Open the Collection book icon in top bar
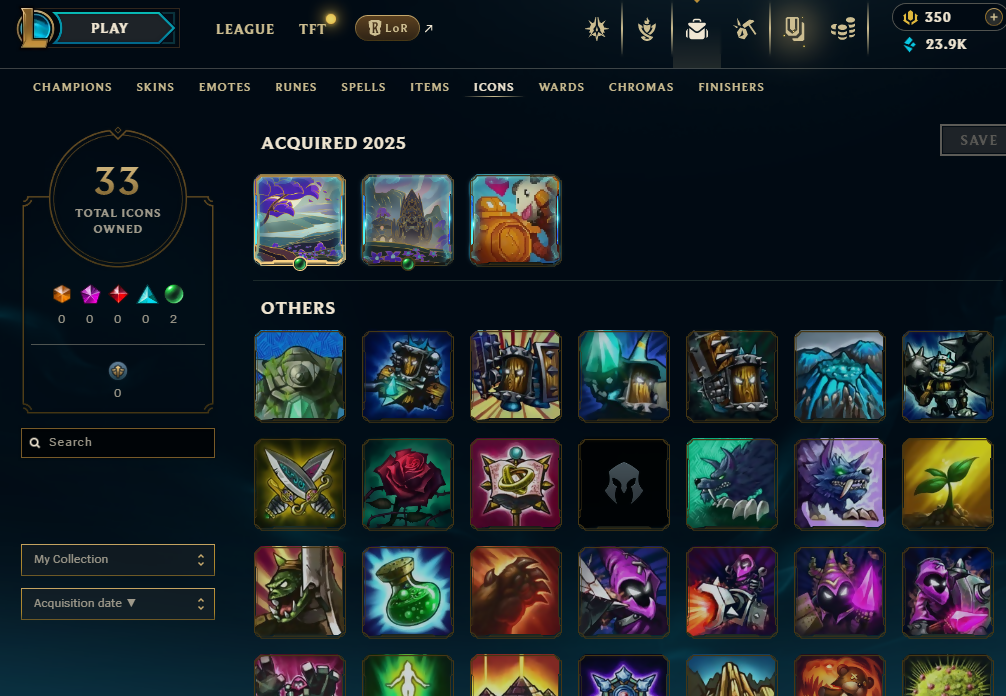1006x696 pixels. click(x=794, y=29)
